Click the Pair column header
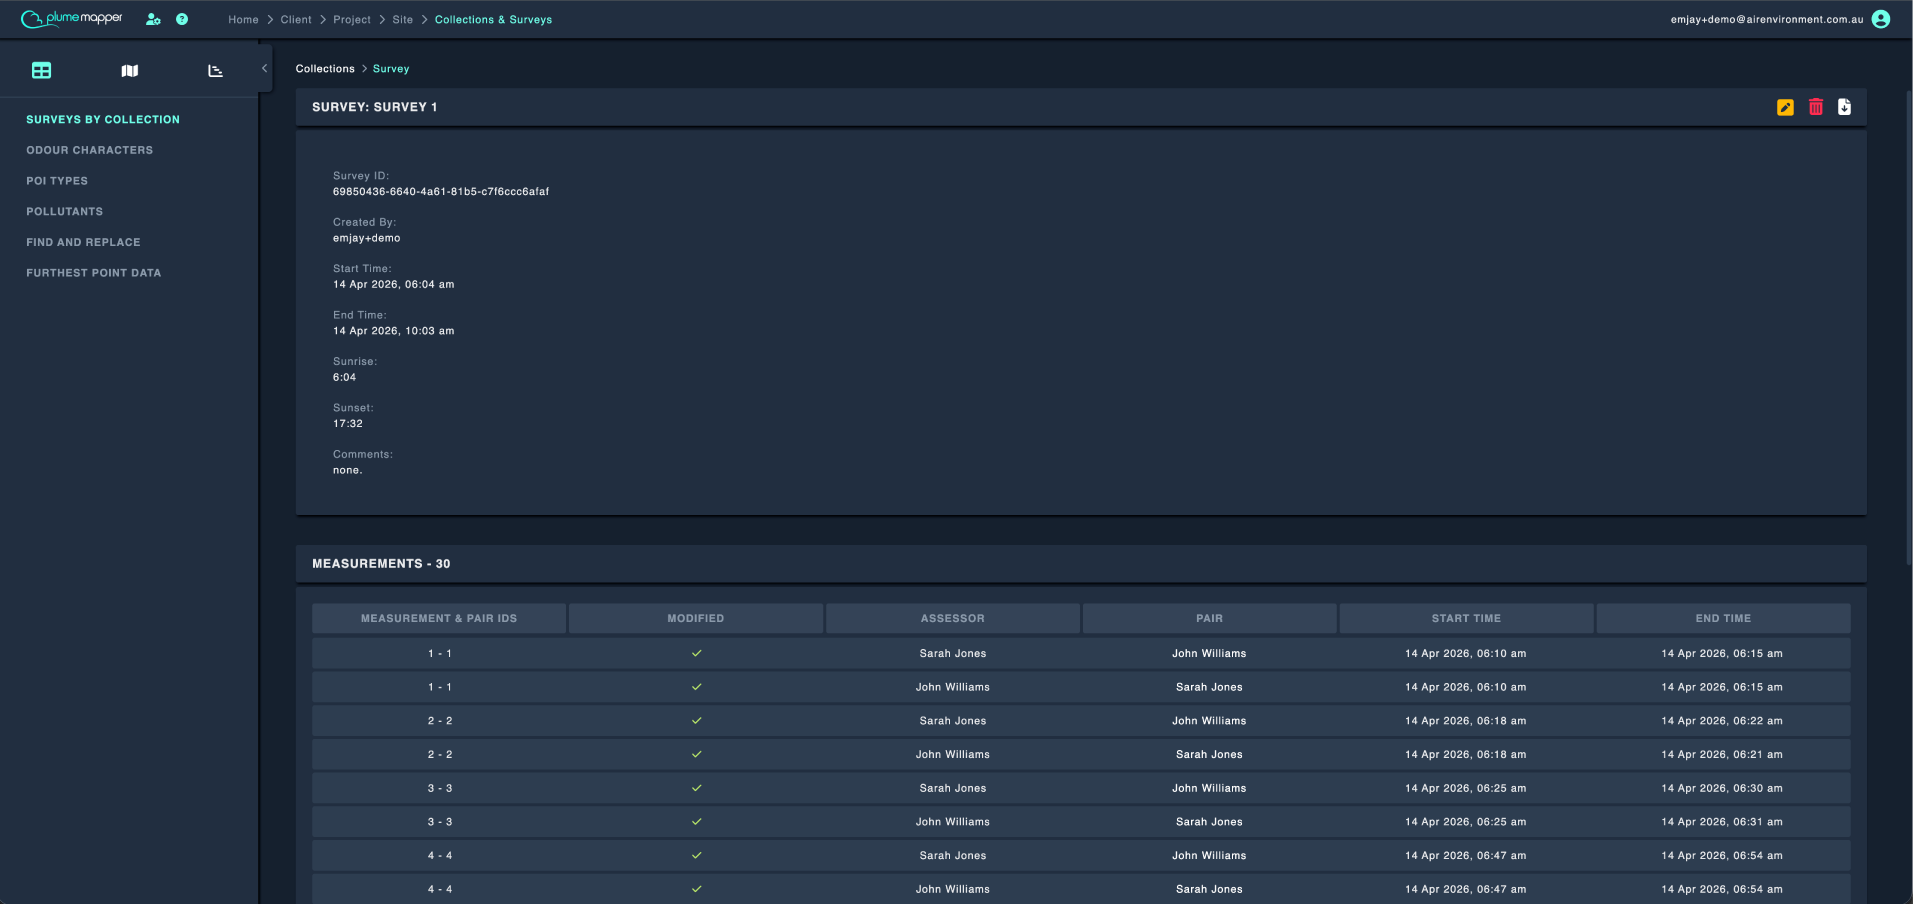The width and height of the screenshot is (1913, 904). coord(1210,618)
